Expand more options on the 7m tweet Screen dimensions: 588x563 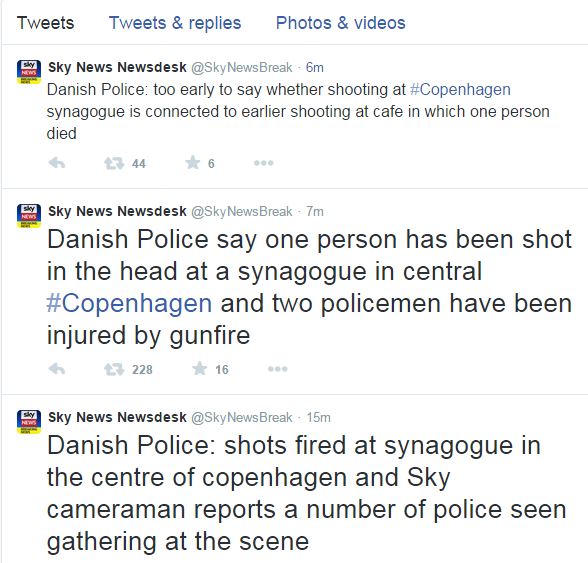pos(278,369)
